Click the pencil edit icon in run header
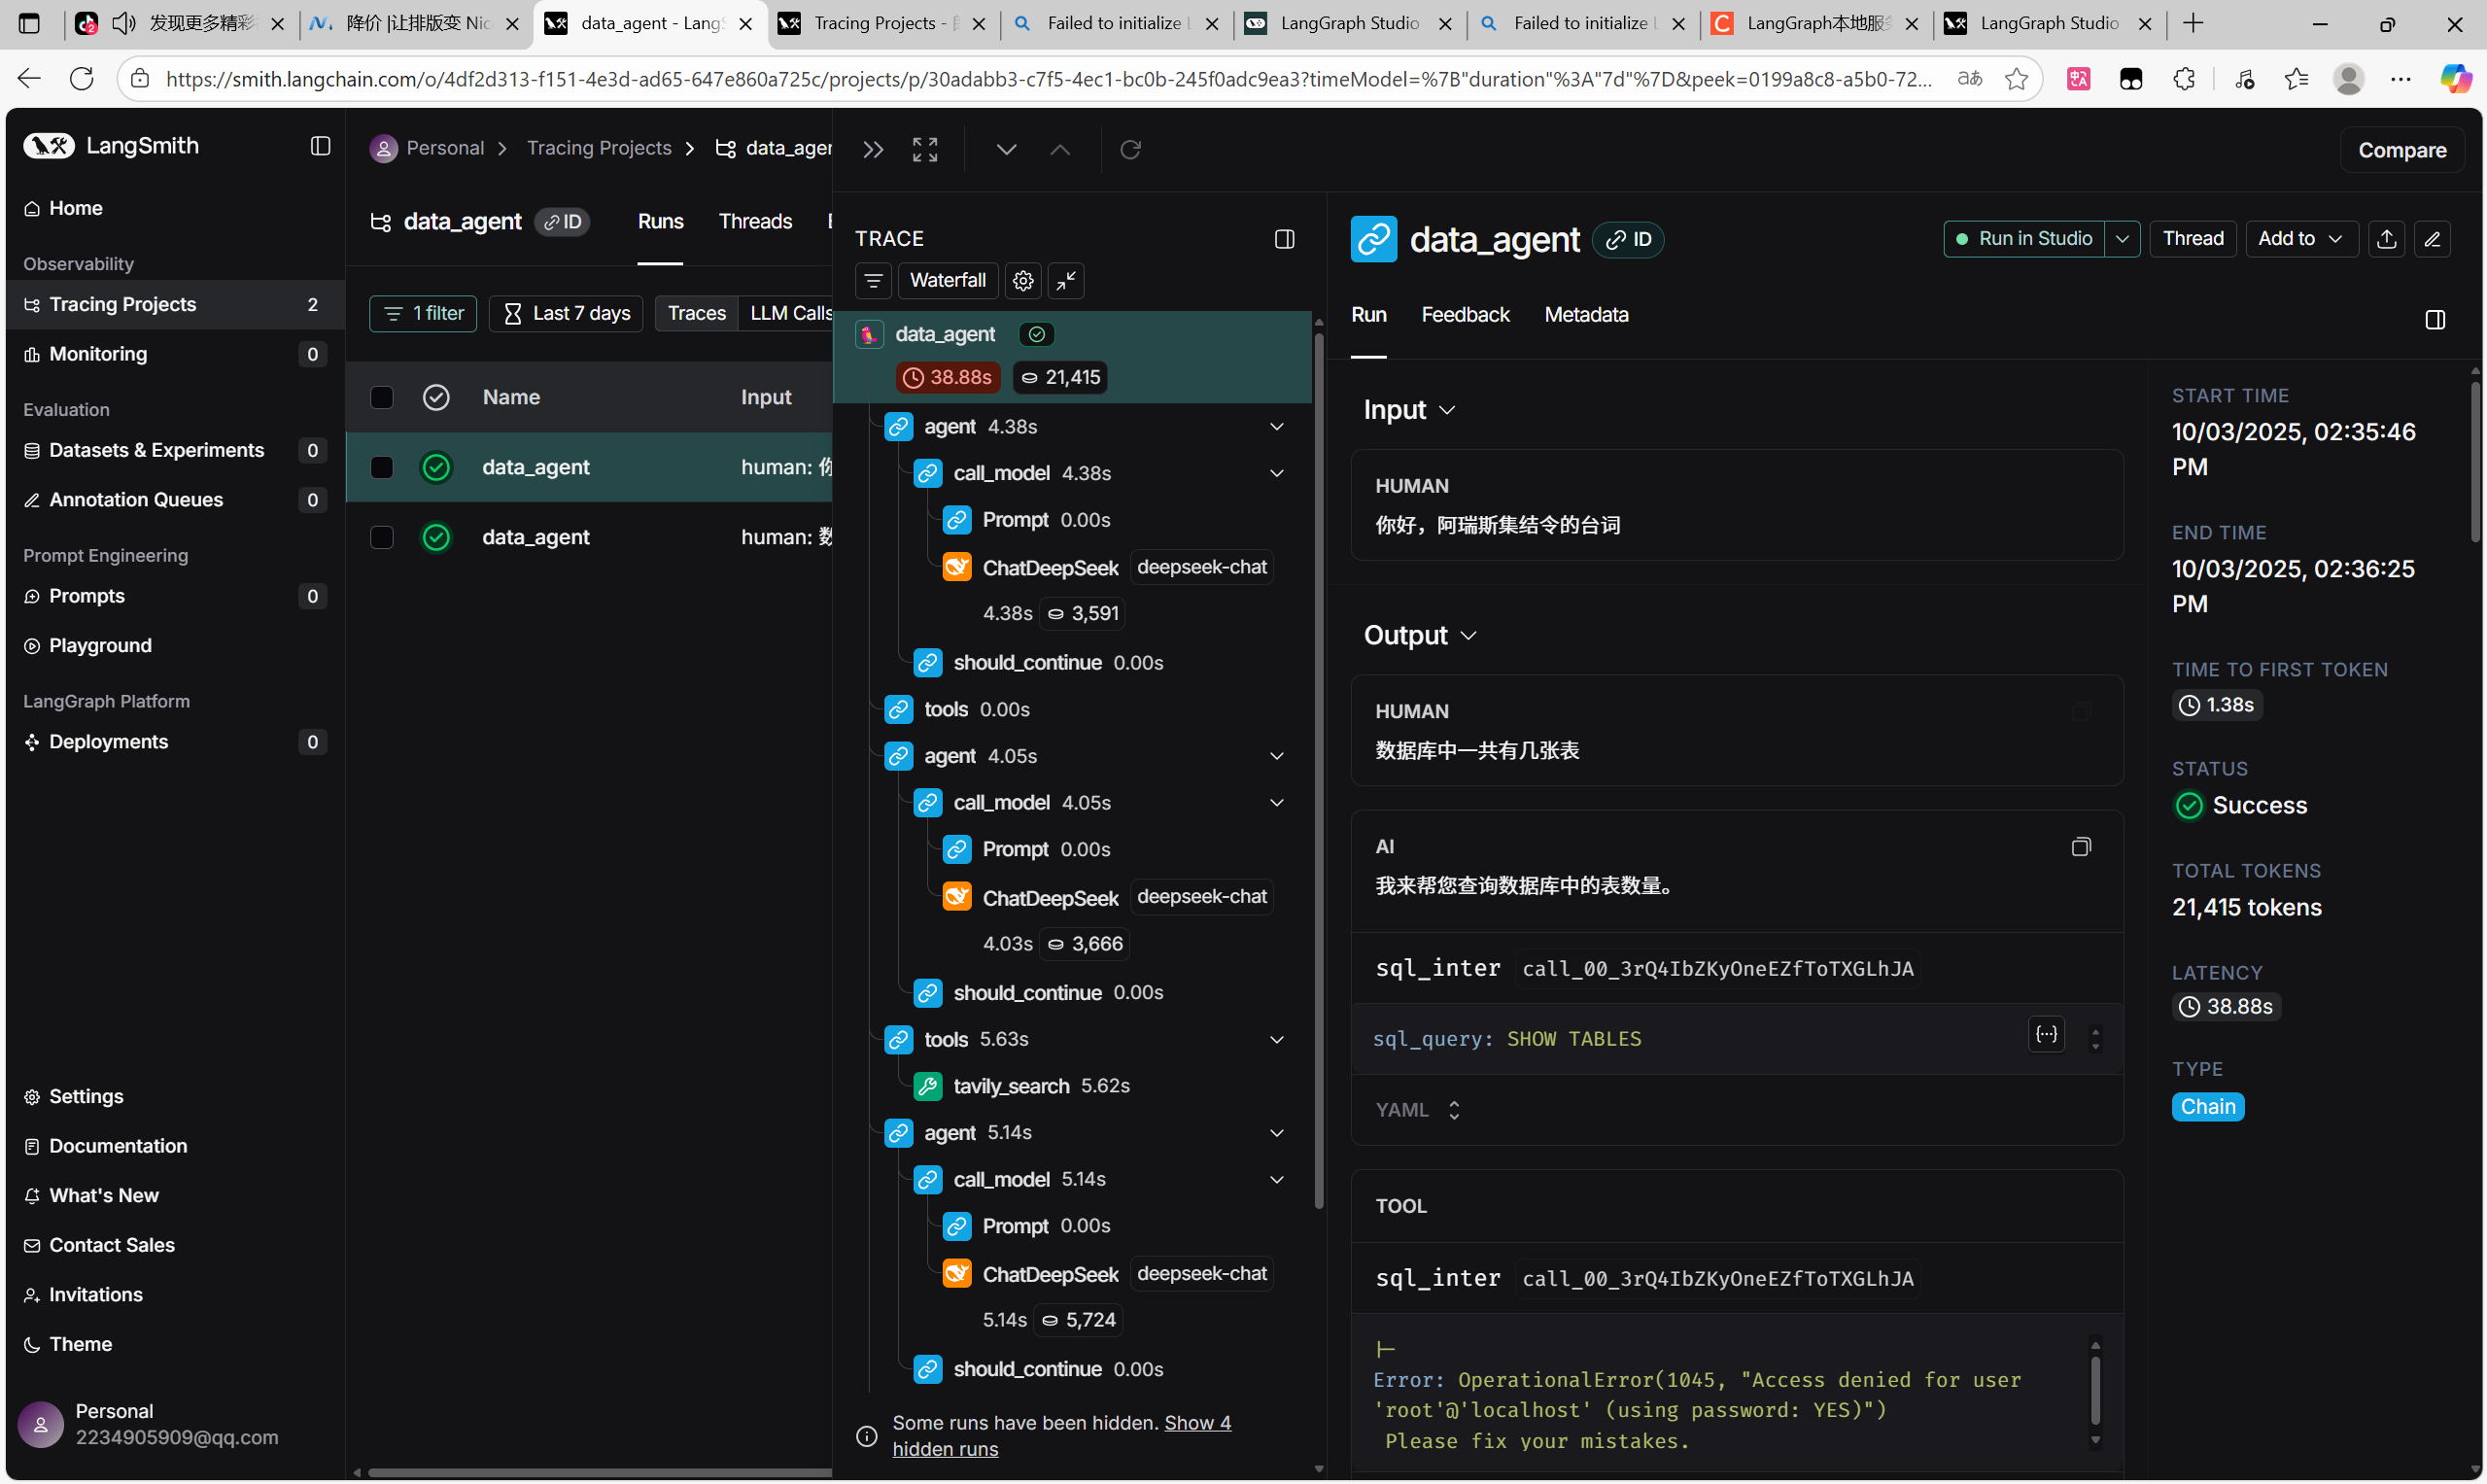2487x1484 pixels. click(2432, 239)
